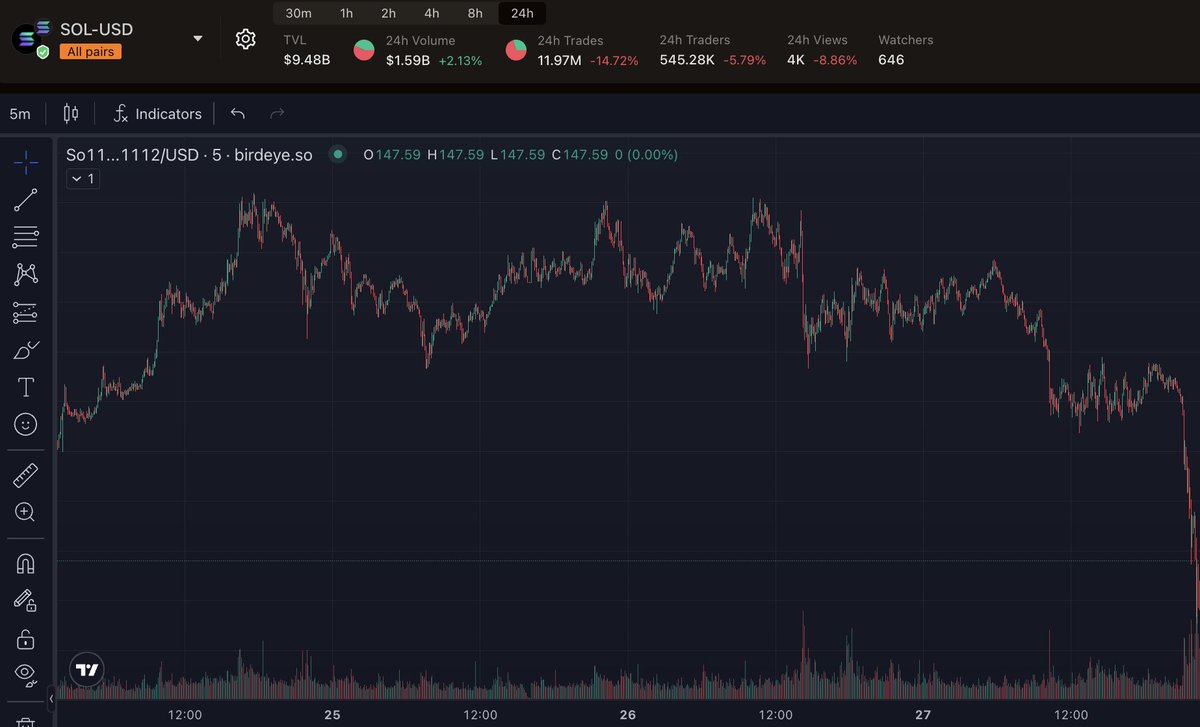Redo the chart action
This screenshot has height=727, width=1200.
[277, 113]
